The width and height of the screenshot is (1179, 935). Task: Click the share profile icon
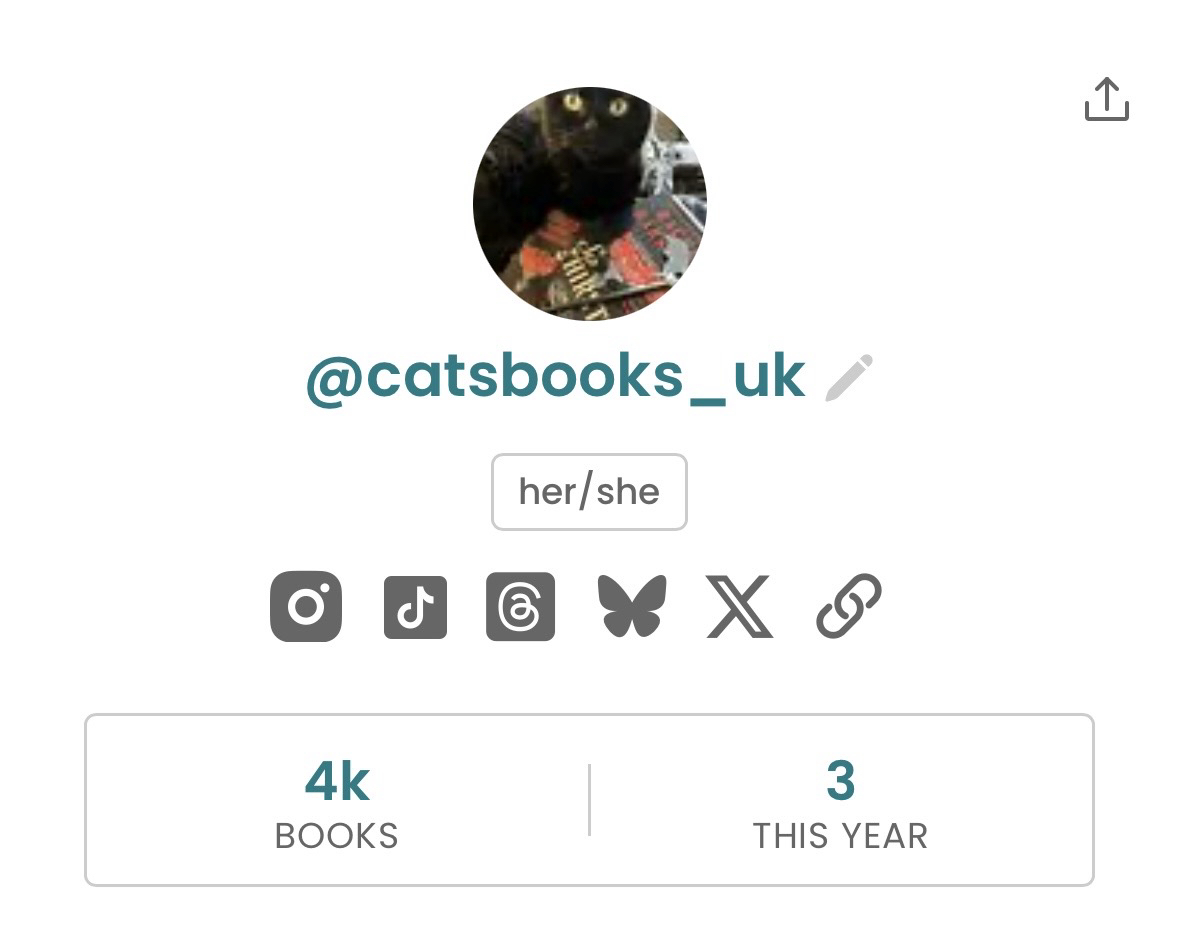1106,99
